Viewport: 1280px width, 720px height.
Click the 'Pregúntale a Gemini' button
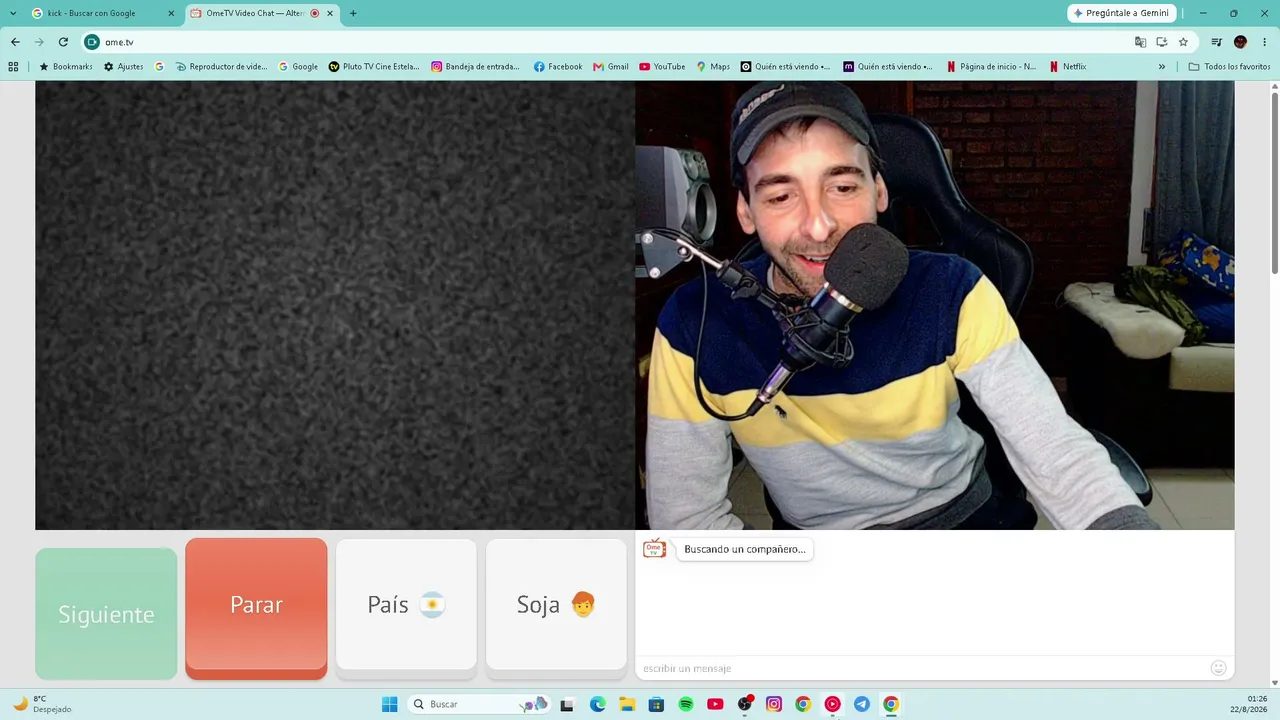click(1121, 13)
